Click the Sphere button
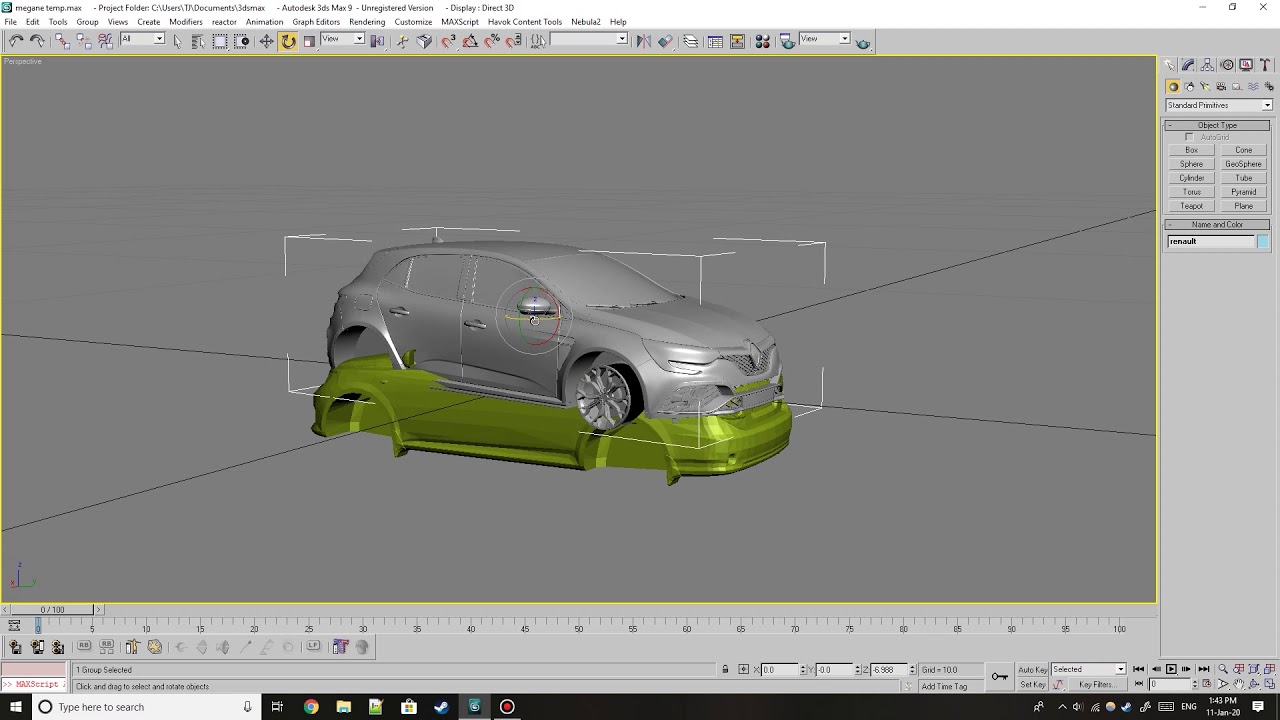 [x=1191, y=164]
